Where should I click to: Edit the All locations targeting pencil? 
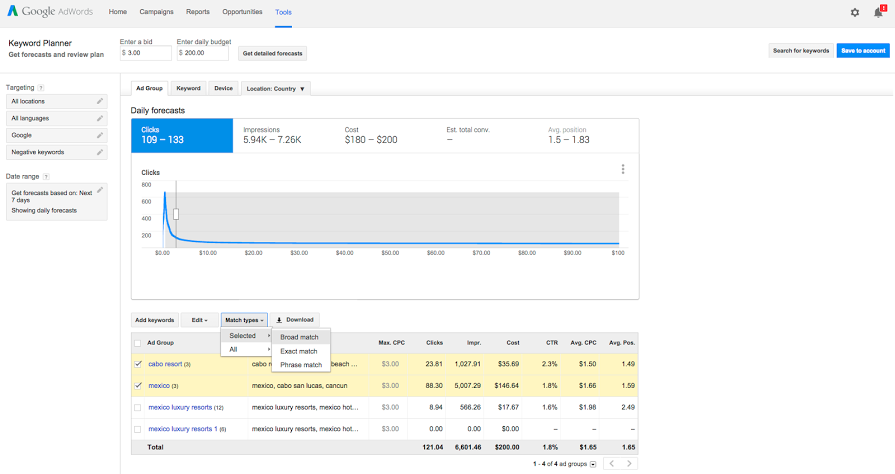[99, 101]
